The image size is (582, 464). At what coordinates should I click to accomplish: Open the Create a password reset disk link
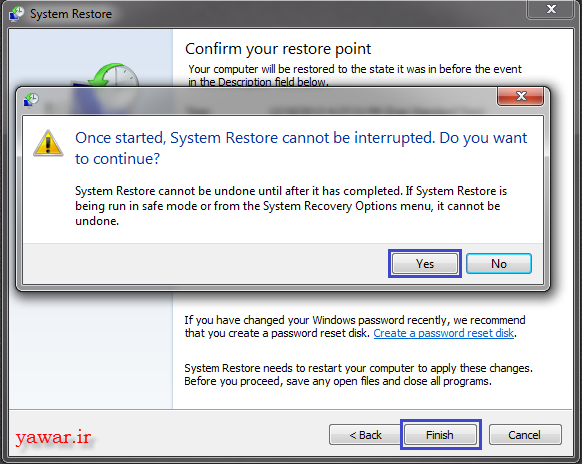point(444,333)
